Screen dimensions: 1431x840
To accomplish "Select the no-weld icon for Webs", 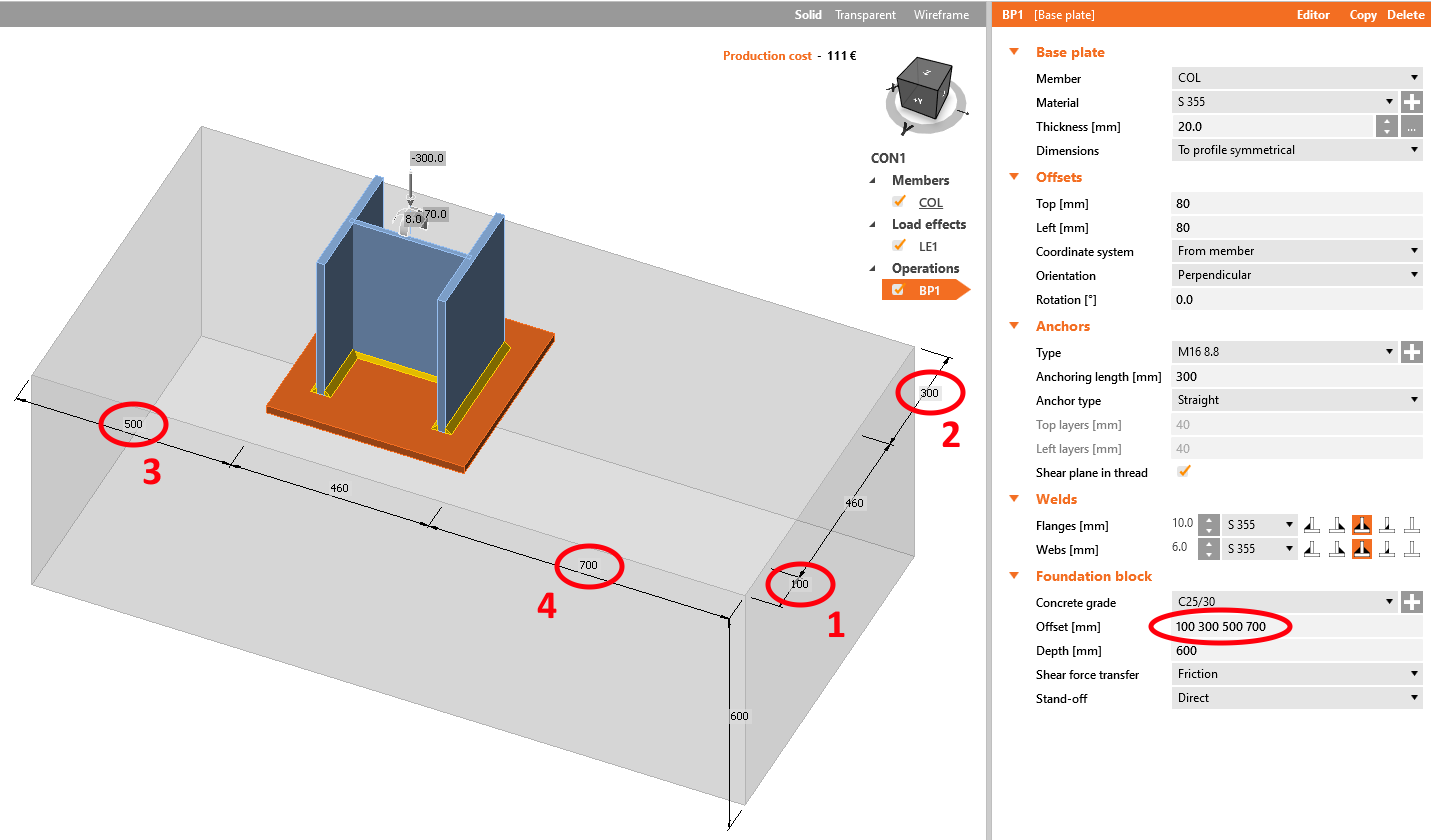I will click(x=1412, y=548).
